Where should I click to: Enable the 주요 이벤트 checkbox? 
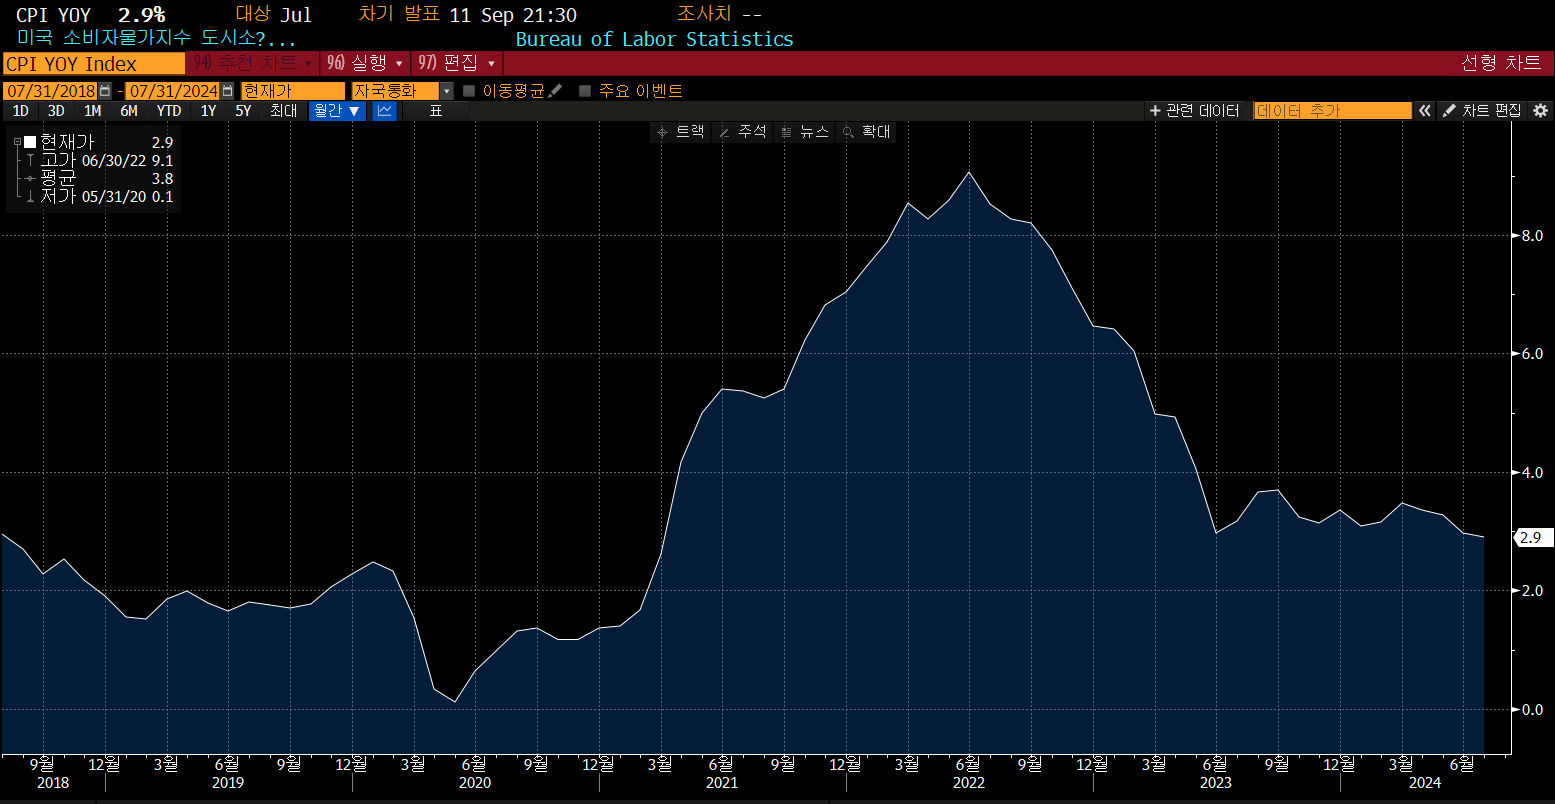pos(585,91)
